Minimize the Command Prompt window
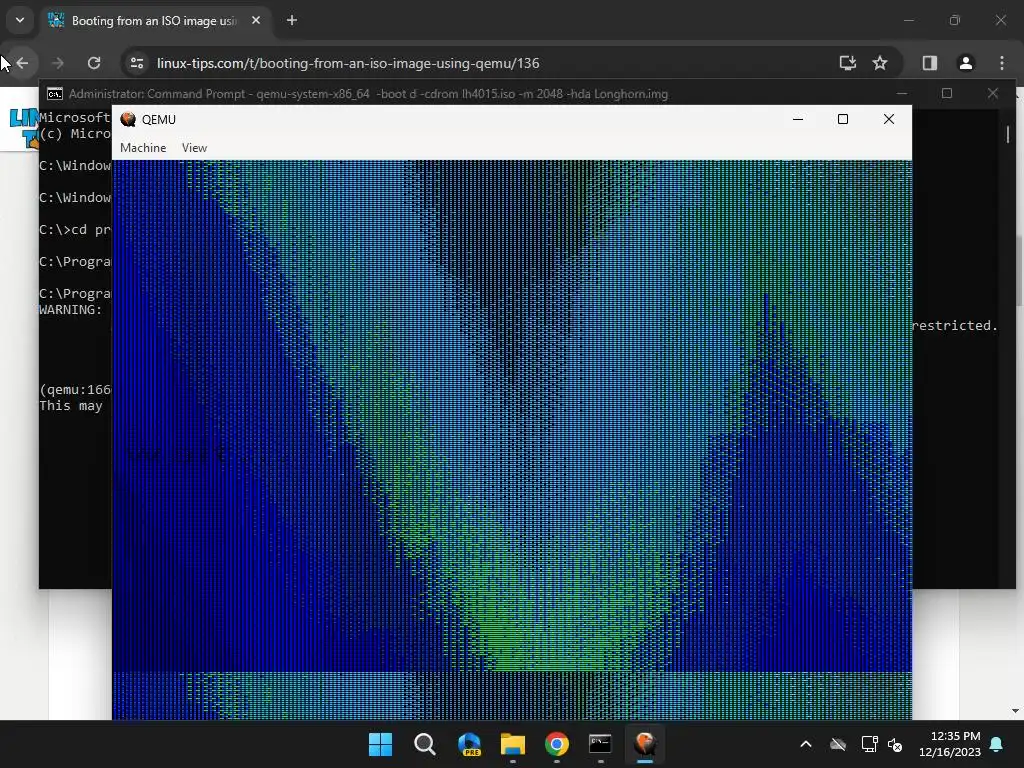Image resolution: width=1024 pixels, height=768 pixels. (x=902, y=93)
